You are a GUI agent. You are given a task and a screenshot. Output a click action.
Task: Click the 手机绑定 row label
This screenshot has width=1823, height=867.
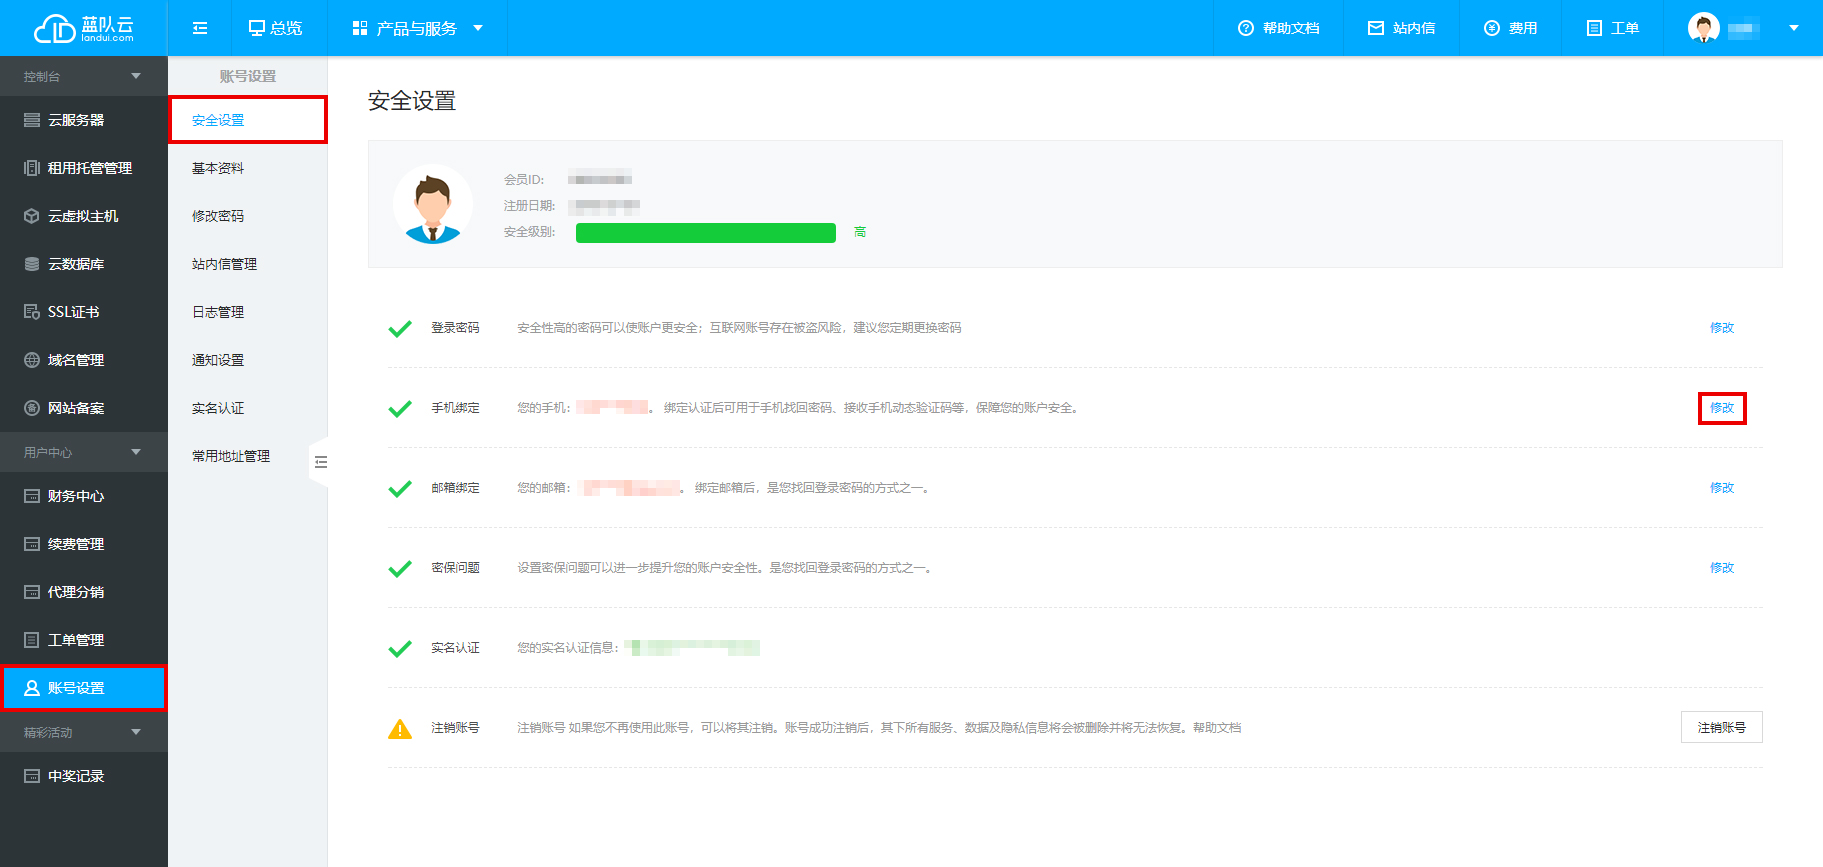[455, 408]
